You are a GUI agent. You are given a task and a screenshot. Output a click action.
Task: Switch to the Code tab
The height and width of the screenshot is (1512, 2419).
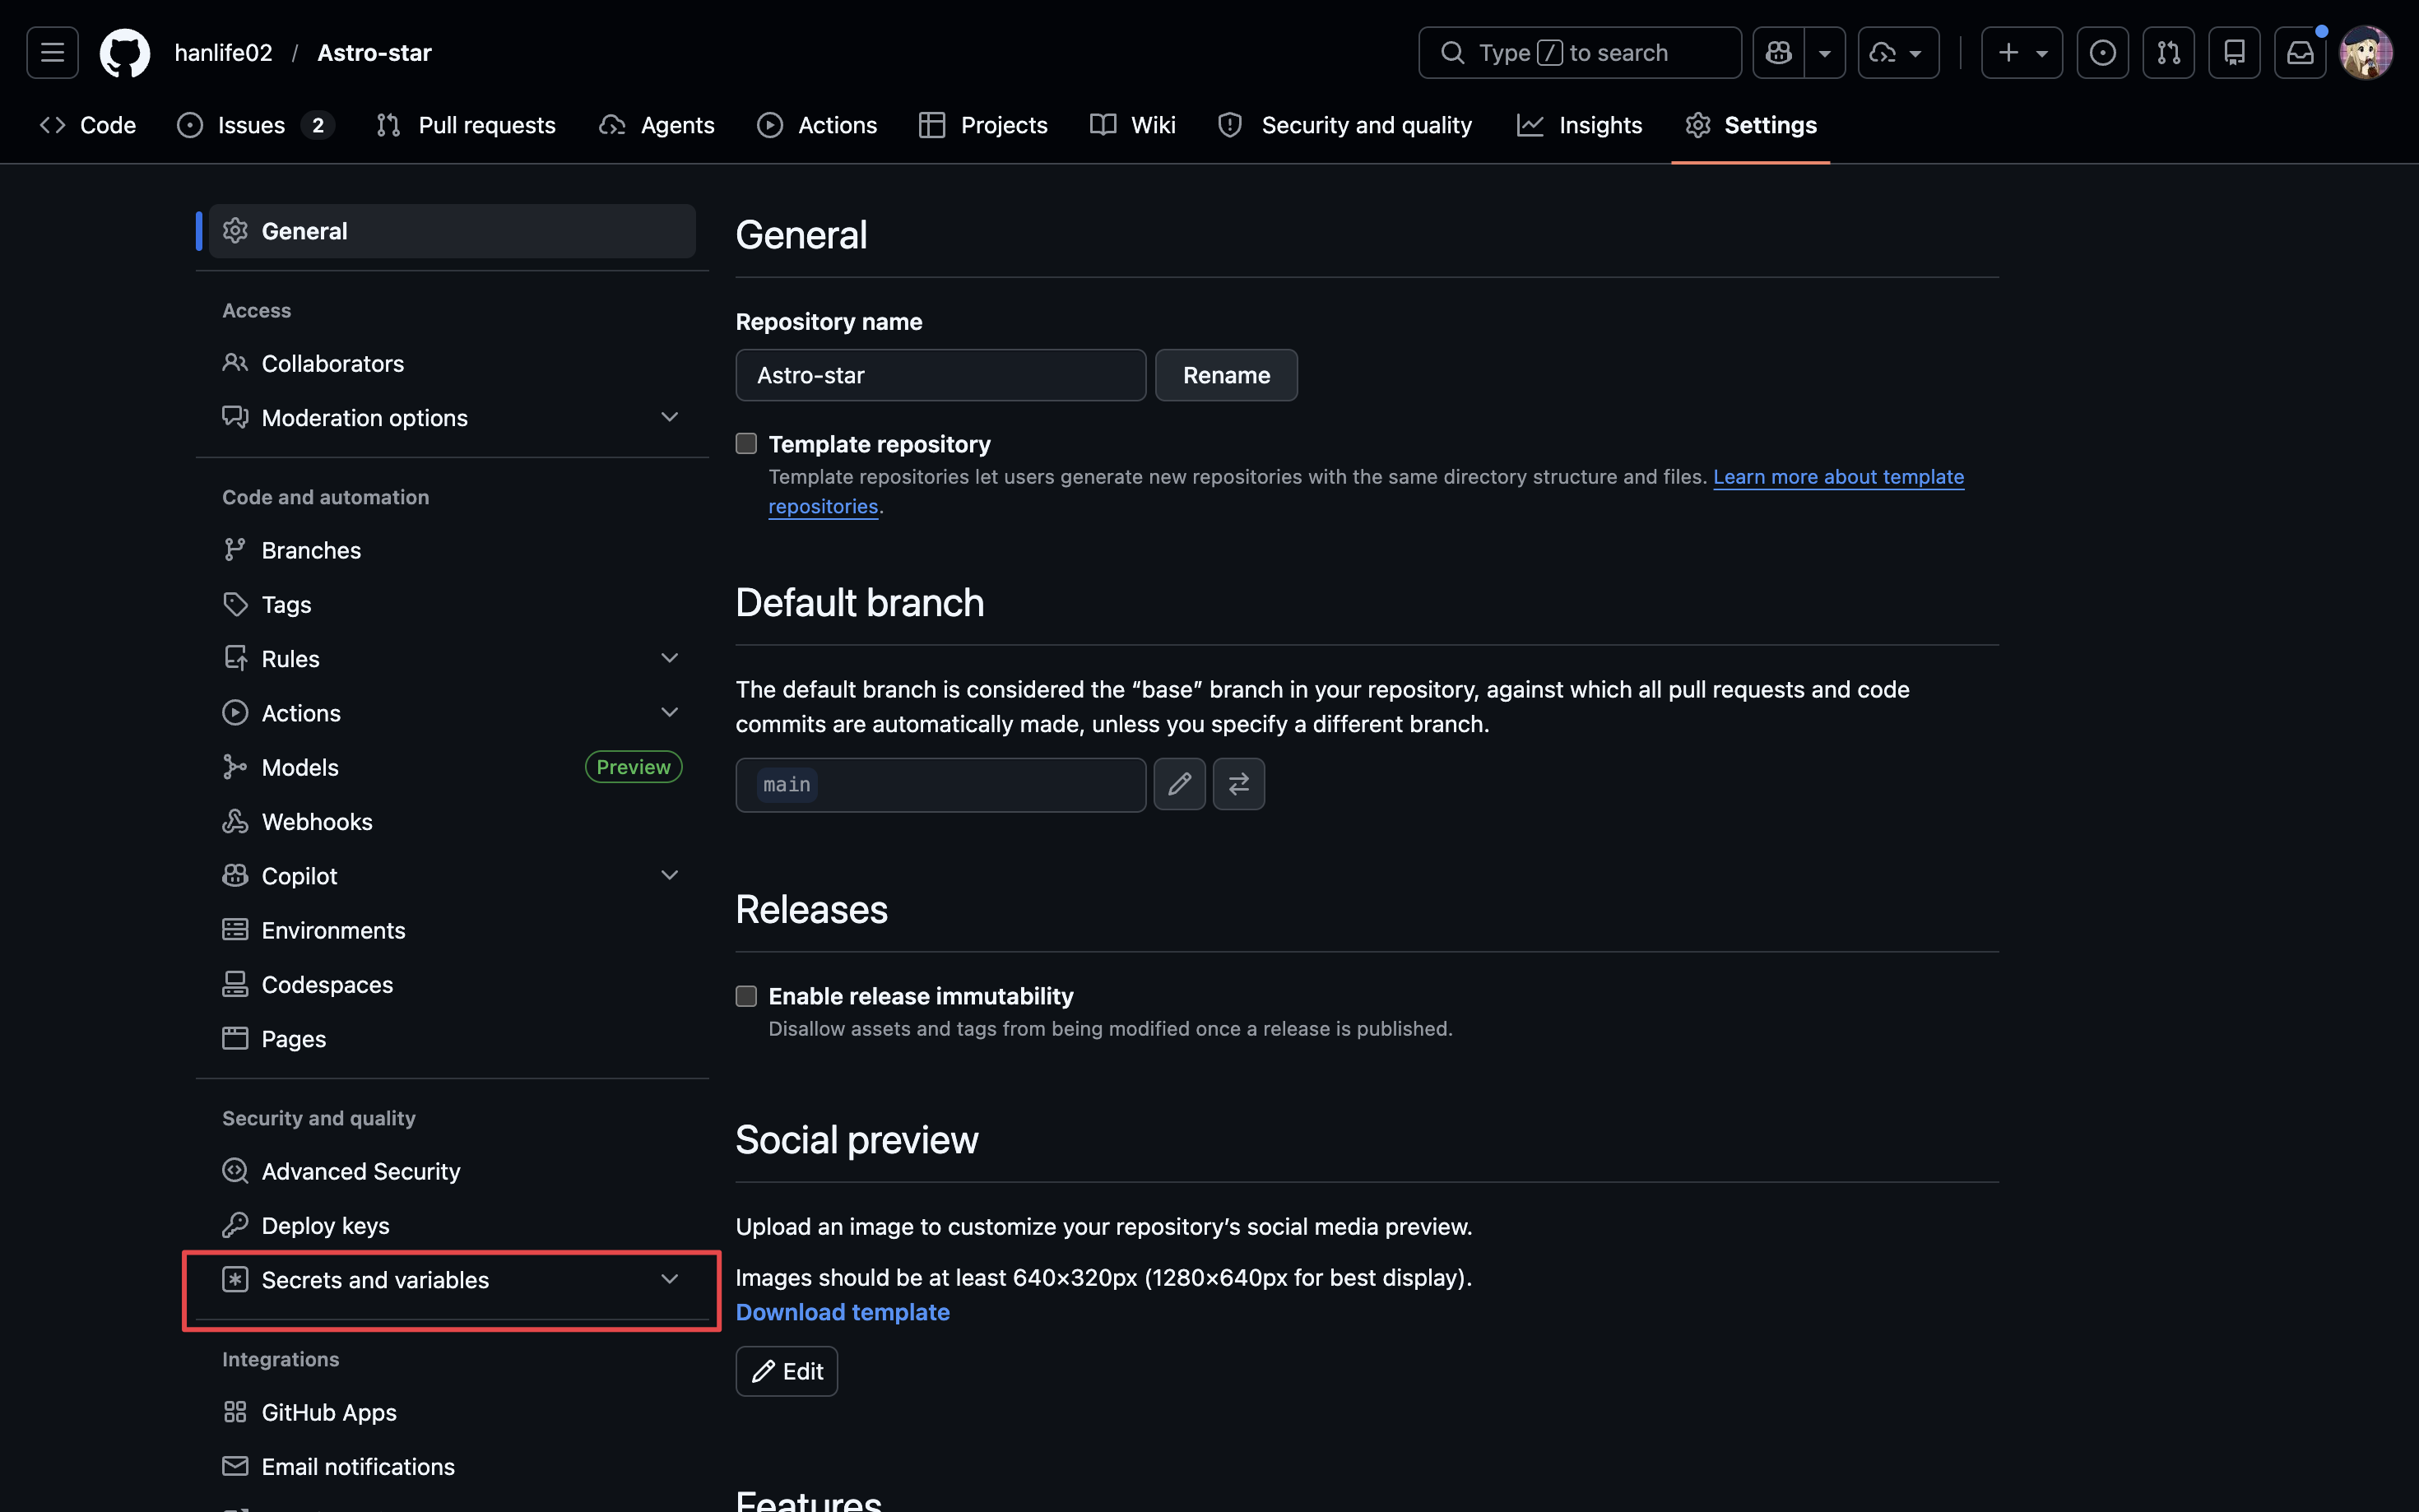pyautogui.click(x=88, y=125)
